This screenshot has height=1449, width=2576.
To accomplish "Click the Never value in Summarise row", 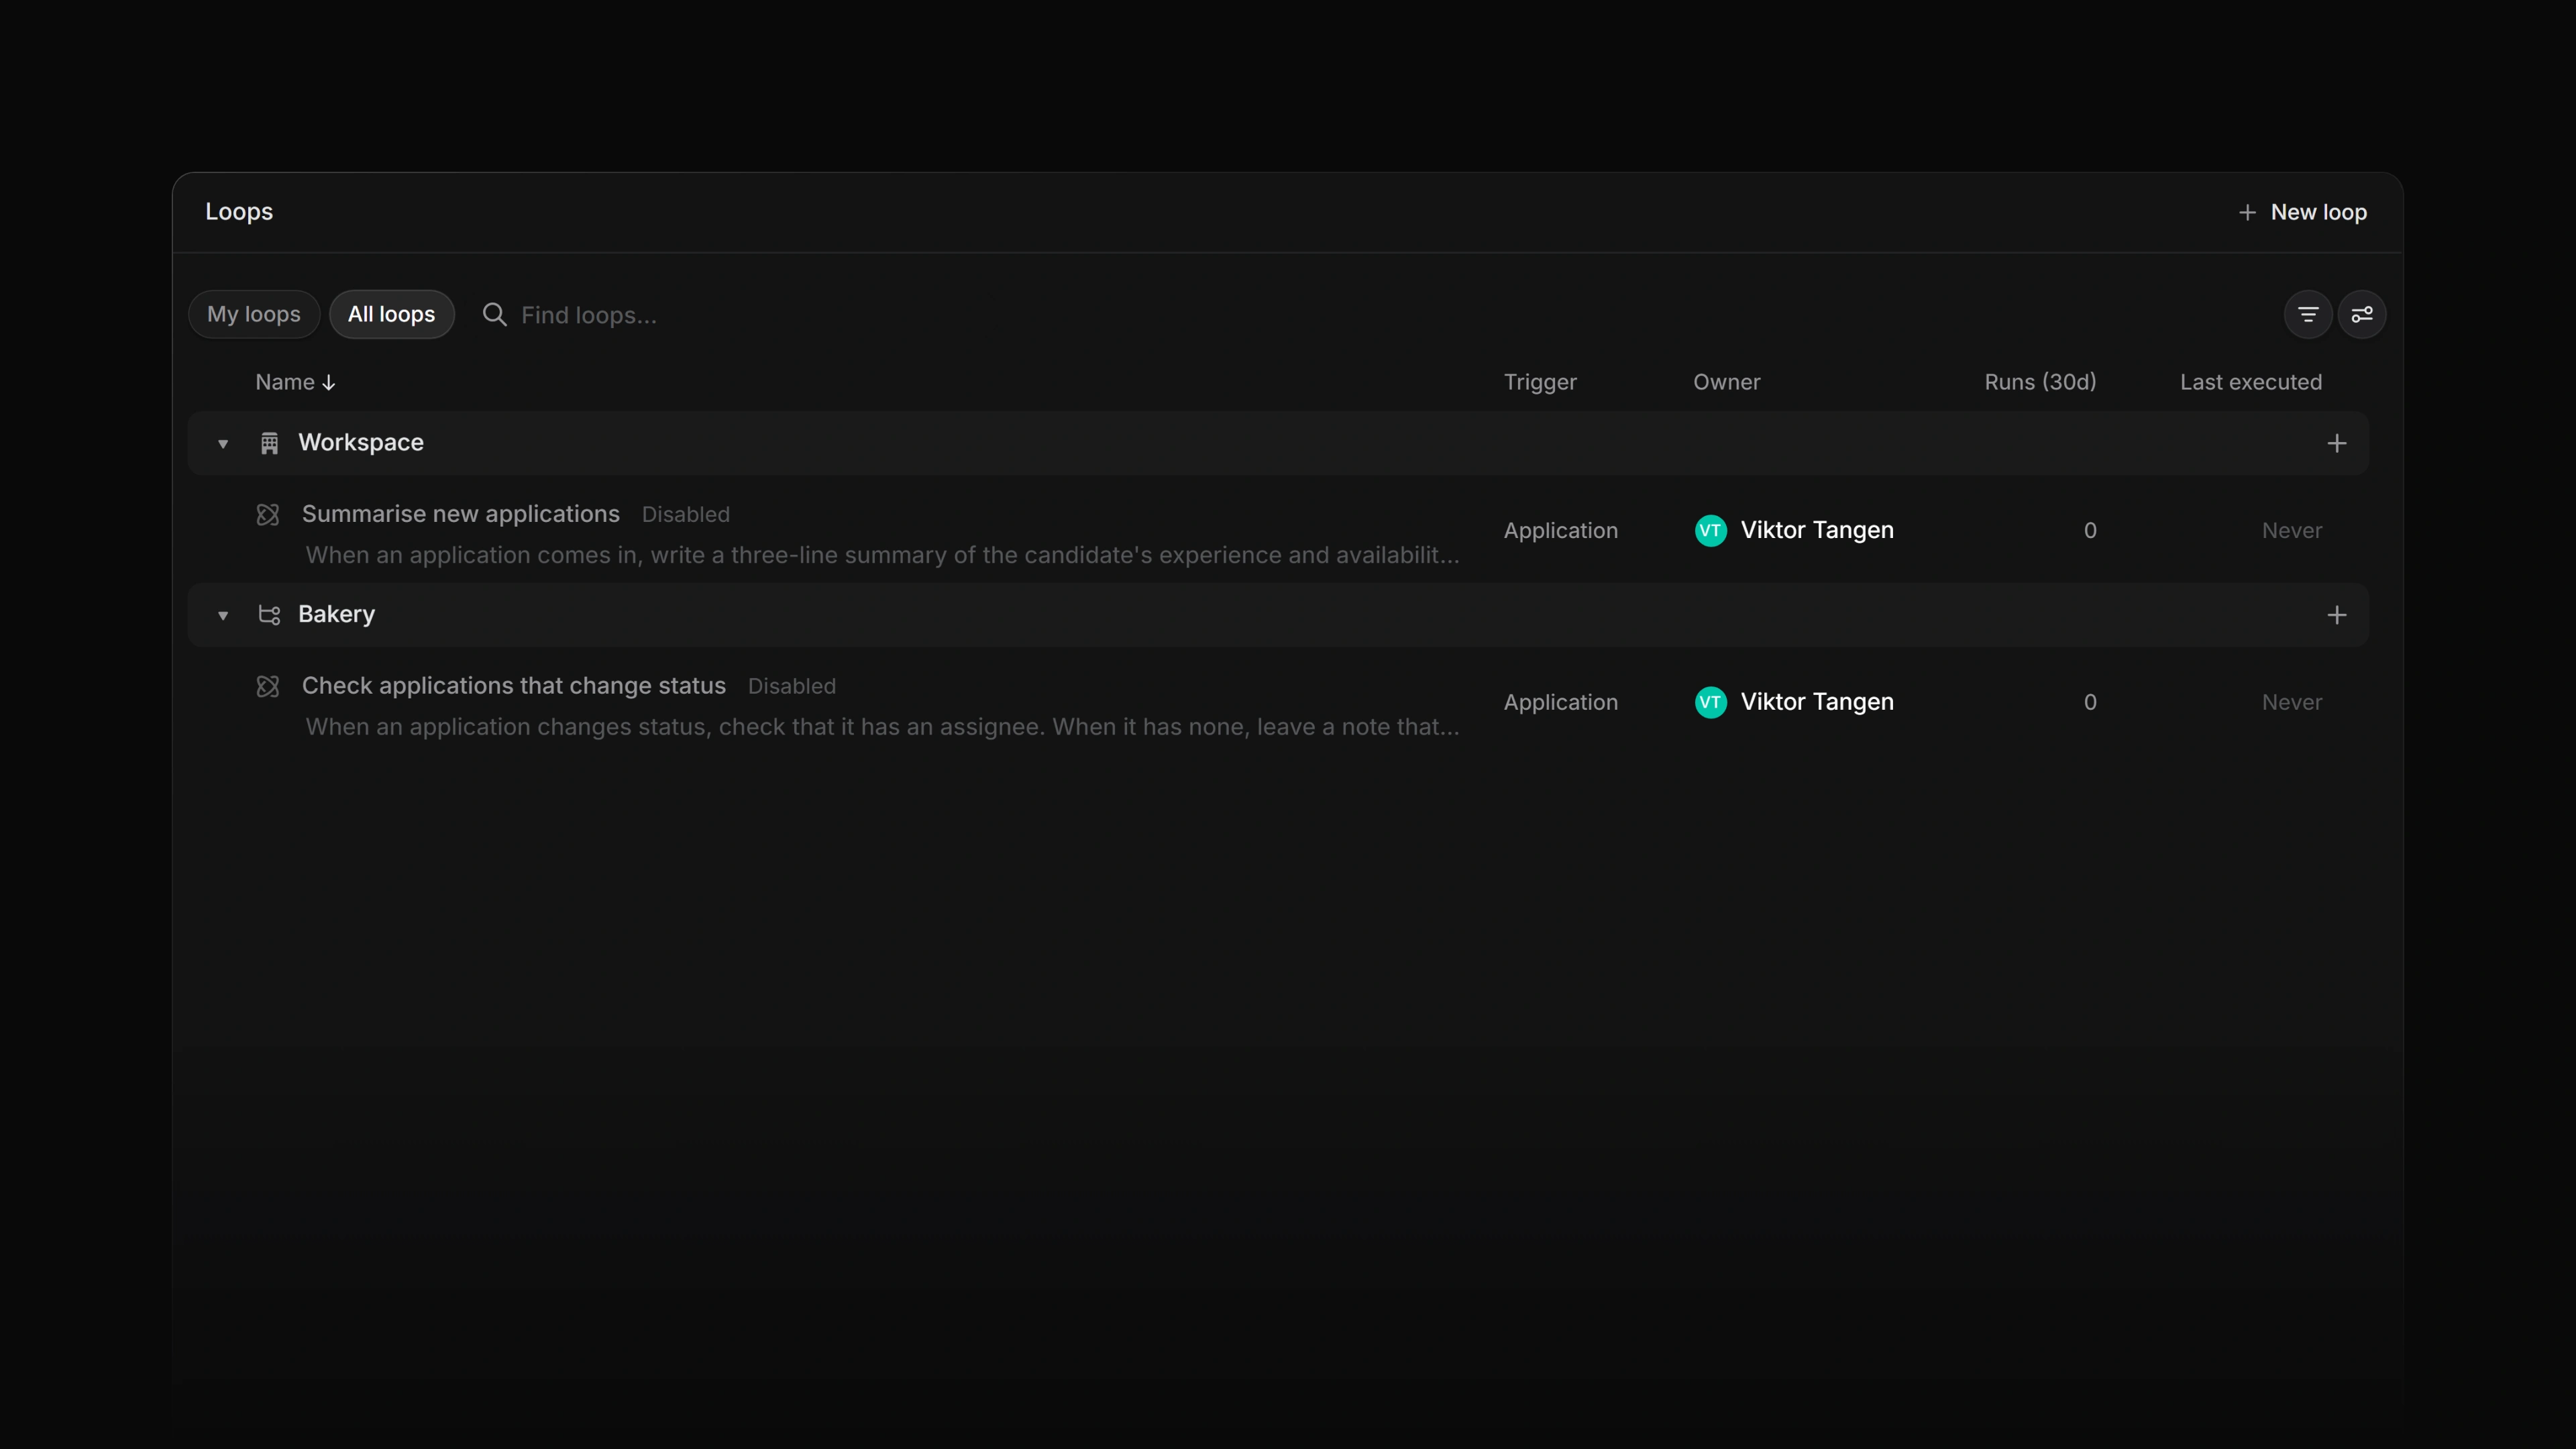I will [2292, 531].
